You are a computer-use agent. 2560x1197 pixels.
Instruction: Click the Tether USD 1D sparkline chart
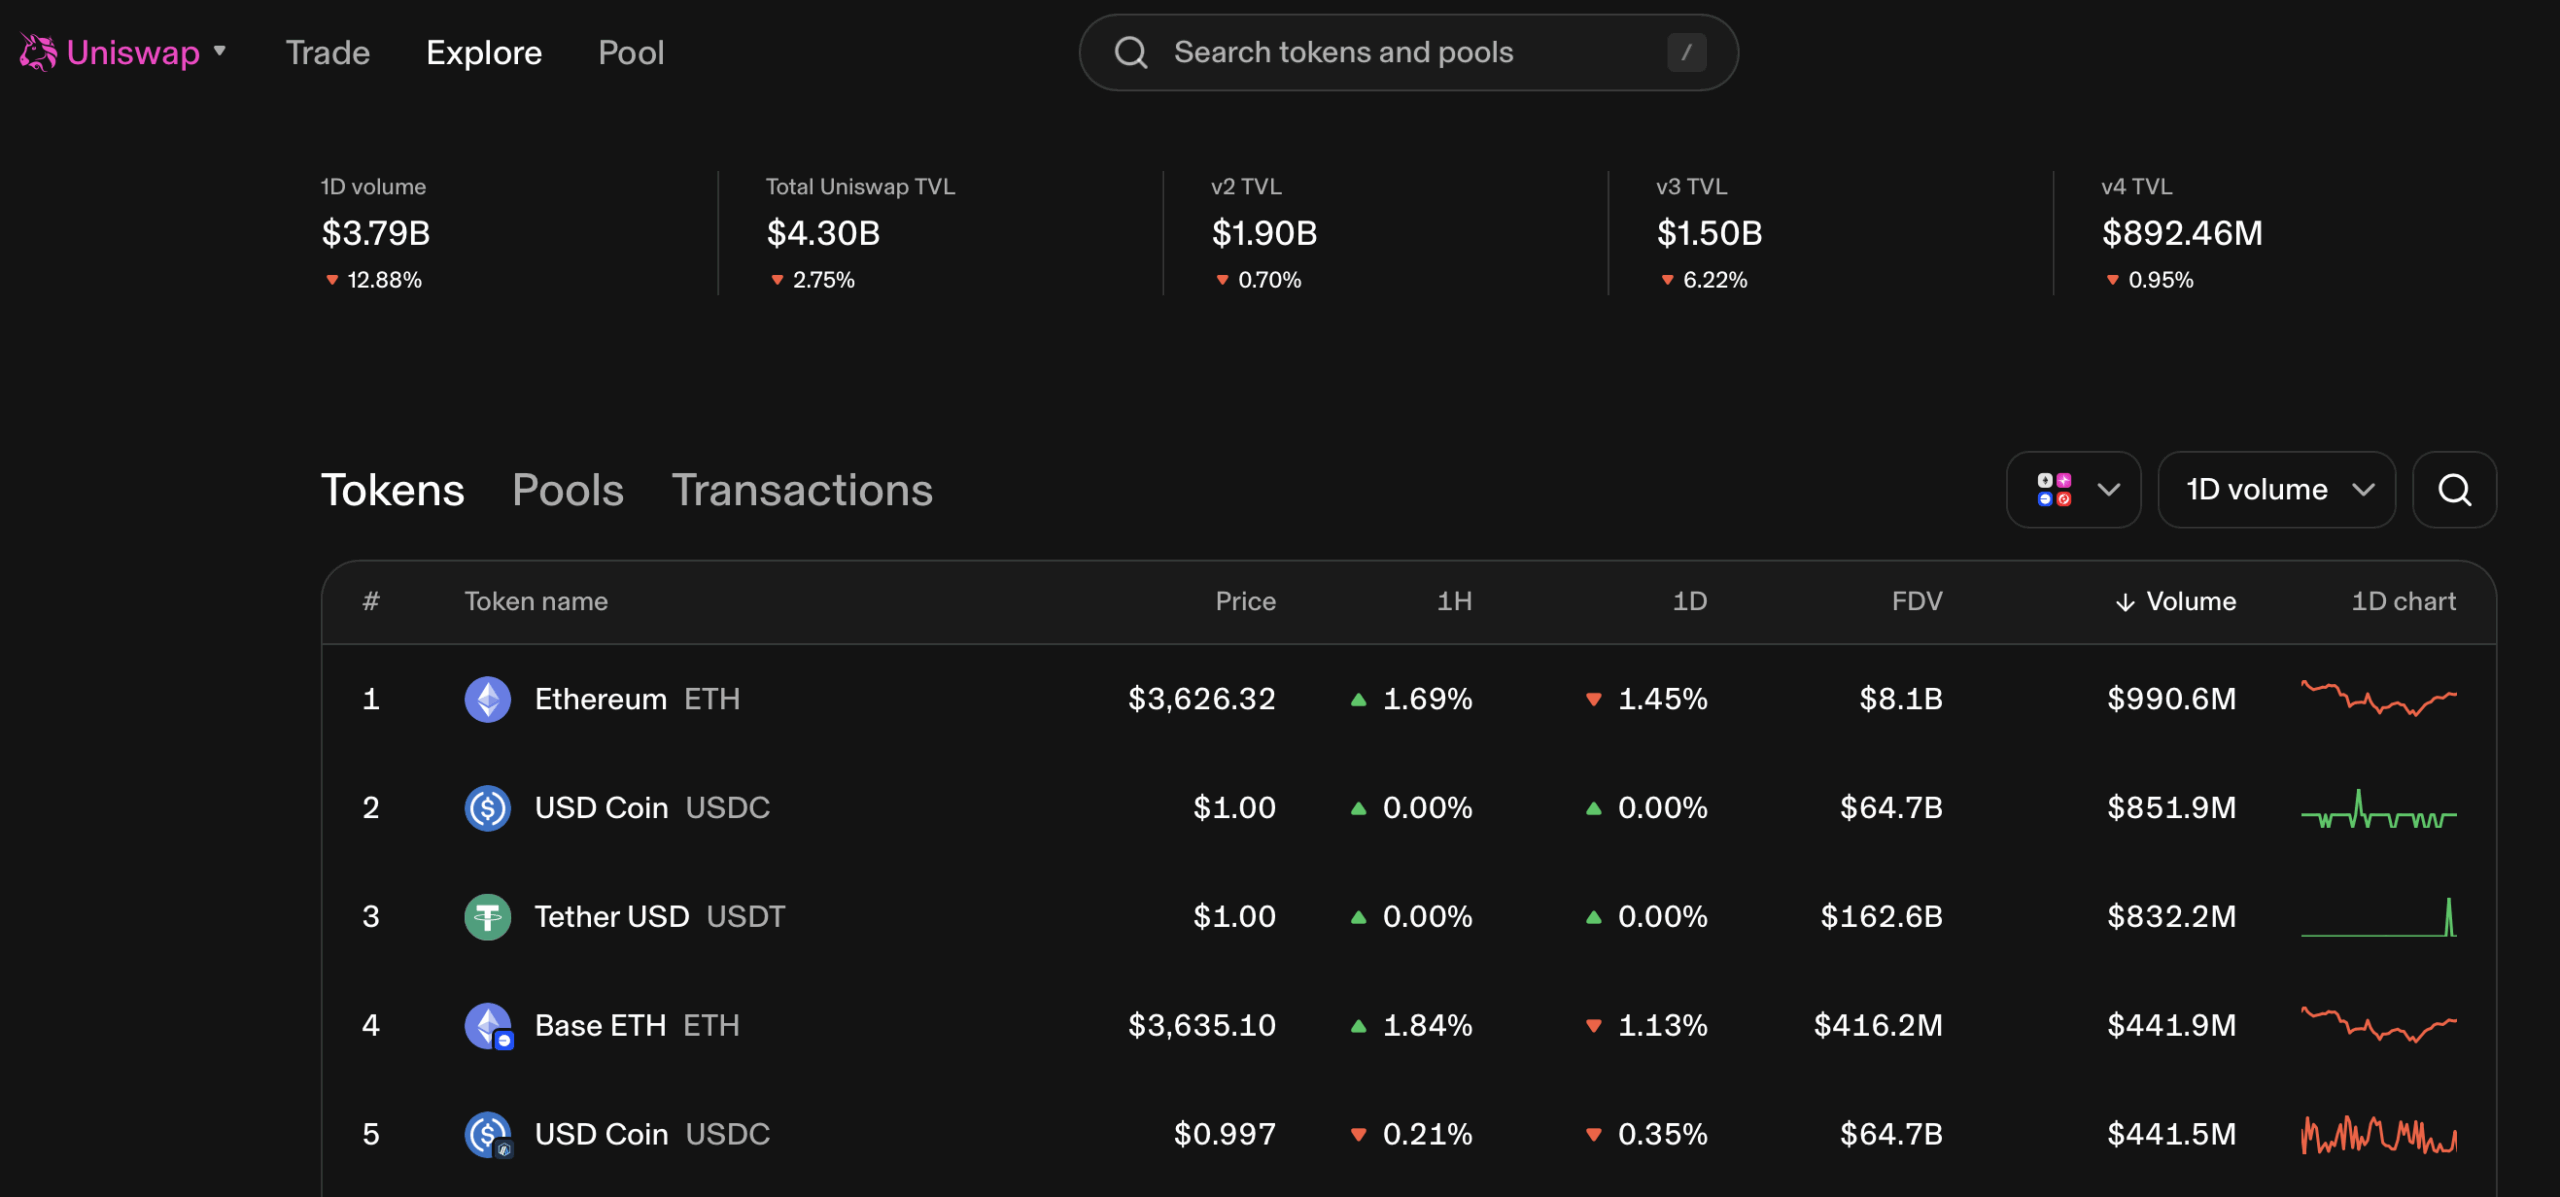tap(2378, 917)
